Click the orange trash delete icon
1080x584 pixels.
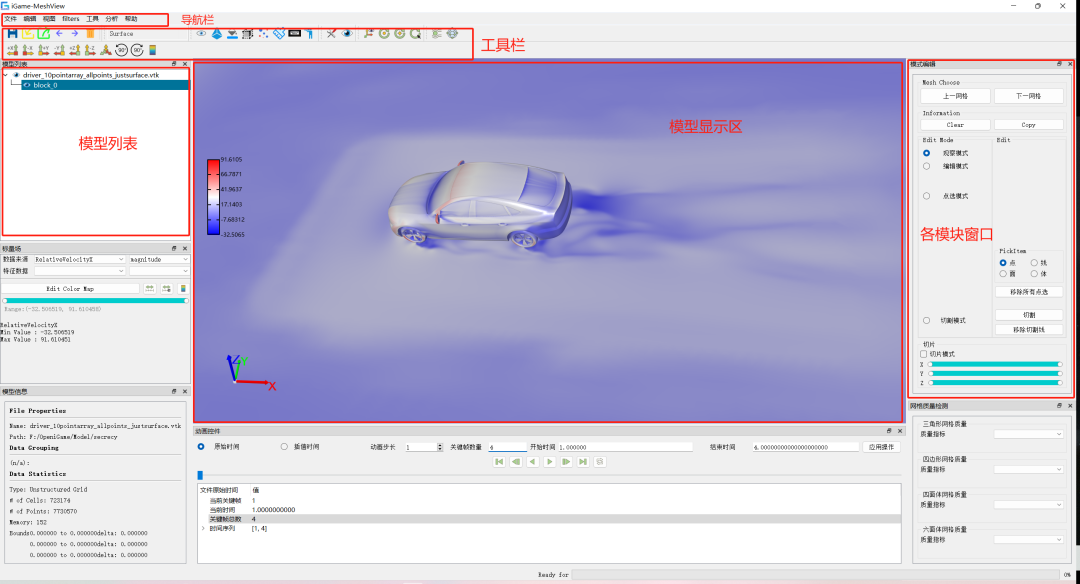tap(90, 33)
